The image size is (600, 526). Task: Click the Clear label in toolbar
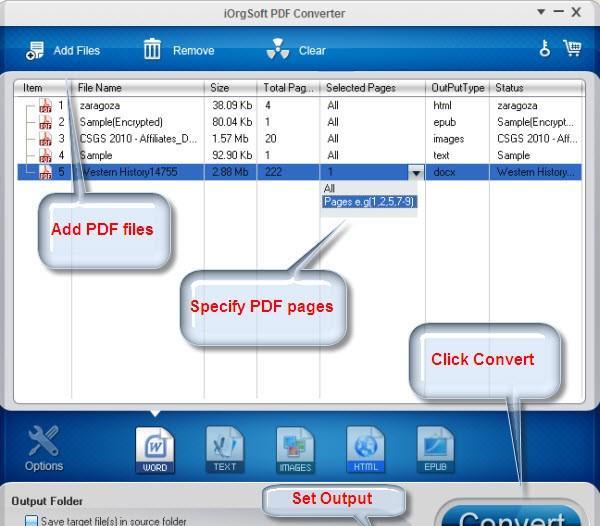[312, 50]
